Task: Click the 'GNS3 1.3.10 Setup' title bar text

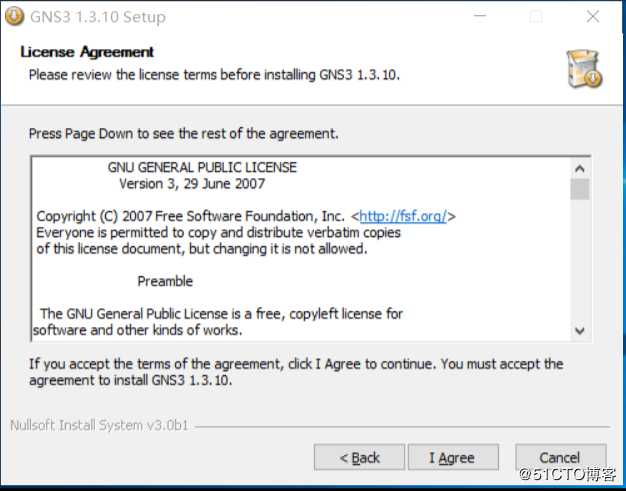Action: pyautogui.click(x=98, y=17)
